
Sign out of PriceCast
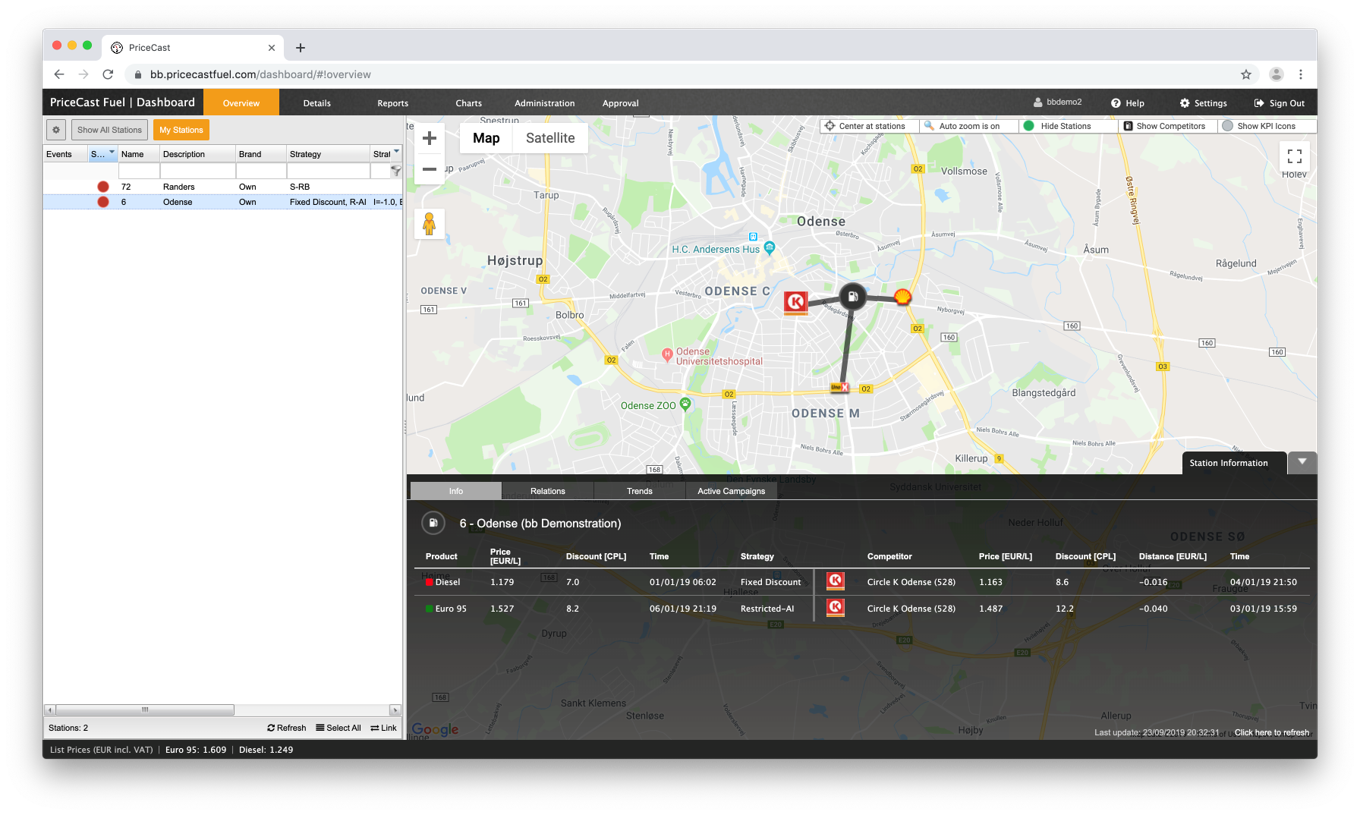point(1279,103)
